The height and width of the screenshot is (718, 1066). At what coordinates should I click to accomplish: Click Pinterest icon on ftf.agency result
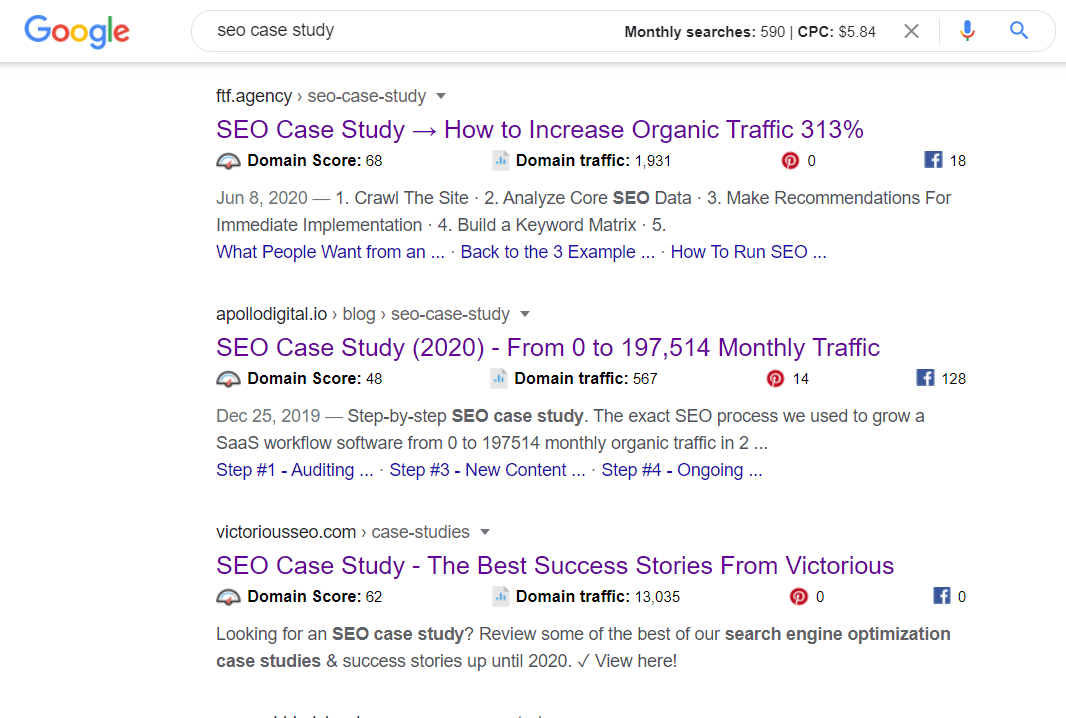point(790,160)
